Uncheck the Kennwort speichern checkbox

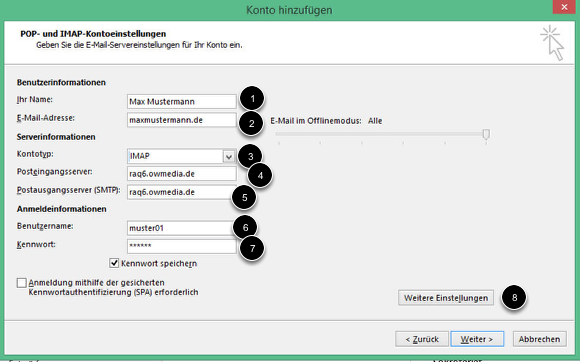point(114,263)
